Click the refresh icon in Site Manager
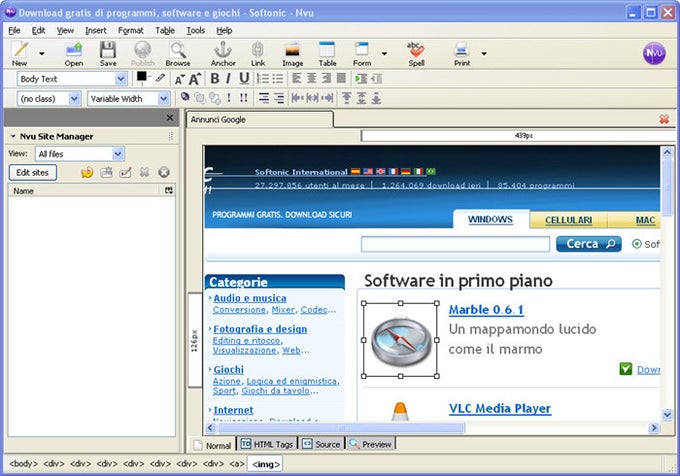Image resolution: width=680 pixels, height=476 pixels. point(87,173)
